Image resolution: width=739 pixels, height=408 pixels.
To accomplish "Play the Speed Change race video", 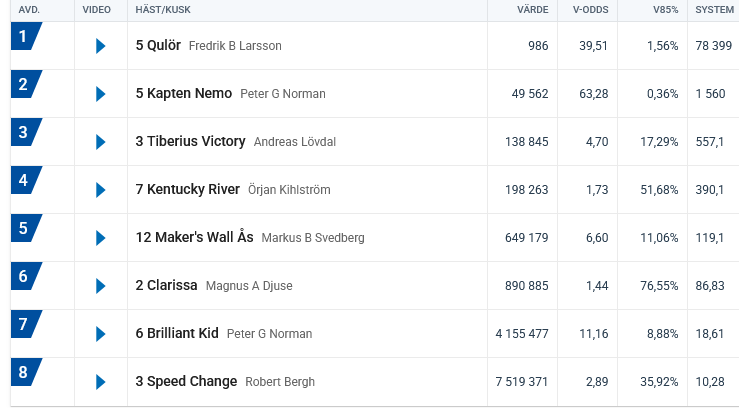I will pyautogui.click(x=100, y=382).
